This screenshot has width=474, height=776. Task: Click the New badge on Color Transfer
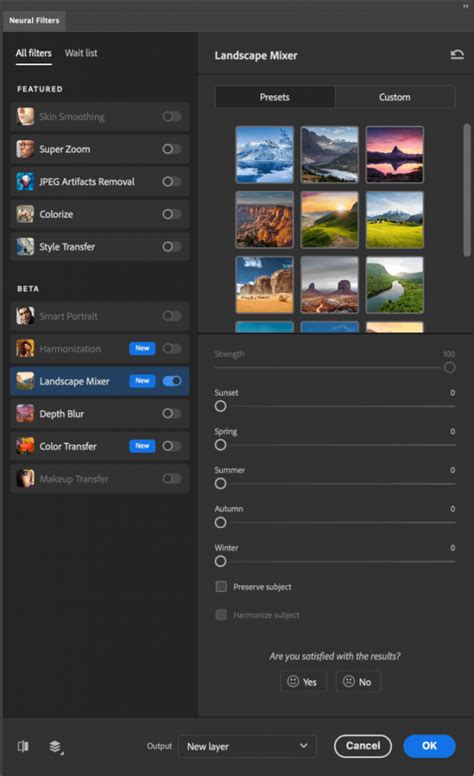[x=142, y=446]
